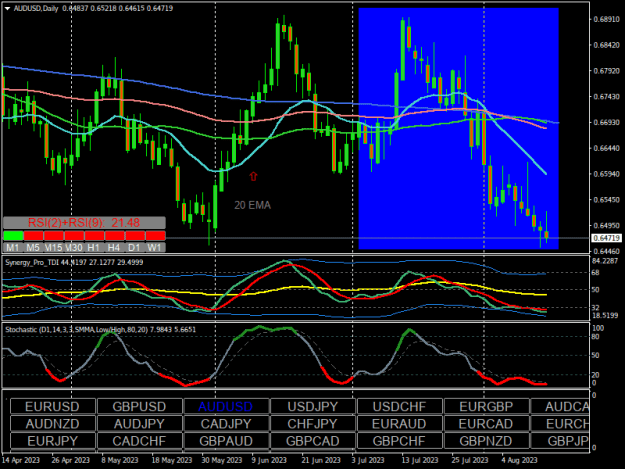Select the M15 timeframe label
Image resolution: width=625 pixels, height=469 pixels.
click(54, 247)
